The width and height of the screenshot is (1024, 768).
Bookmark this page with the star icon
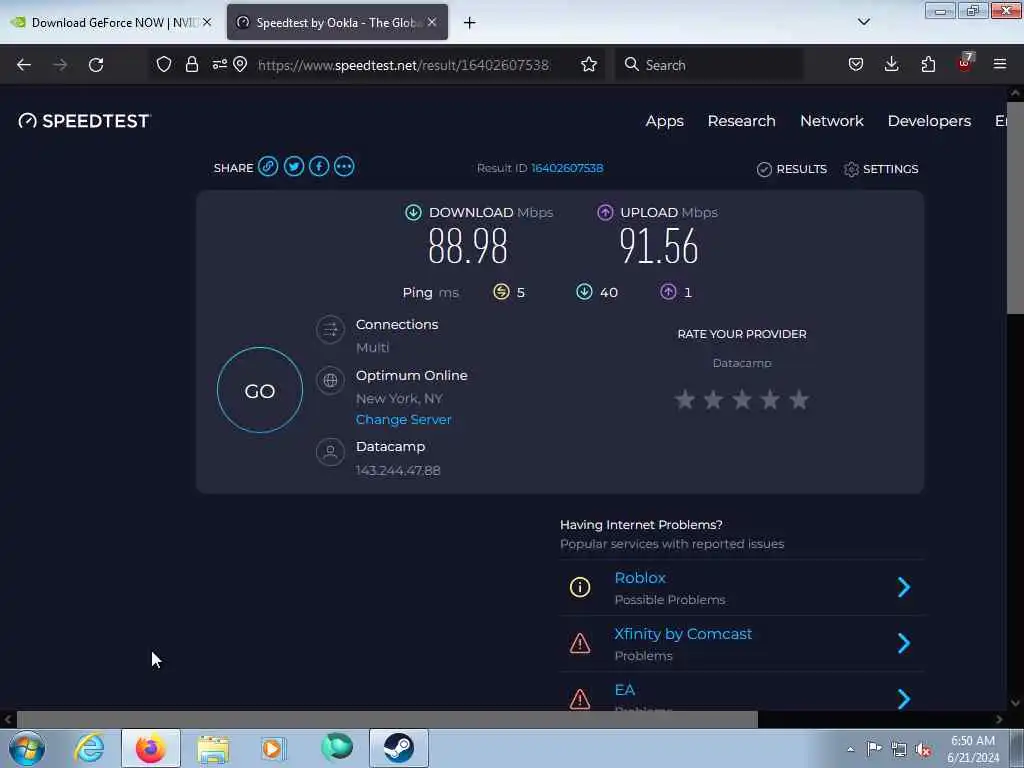(x=588, y=64)
